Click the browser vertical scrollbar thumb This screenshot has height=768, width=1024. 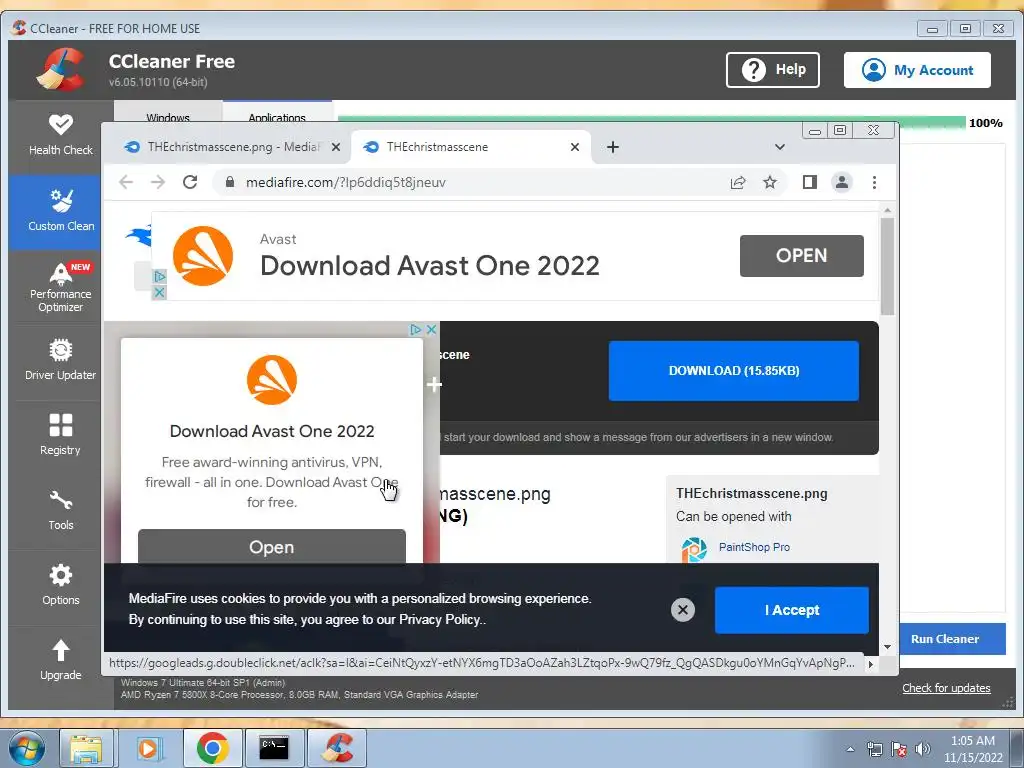(887, 266)
